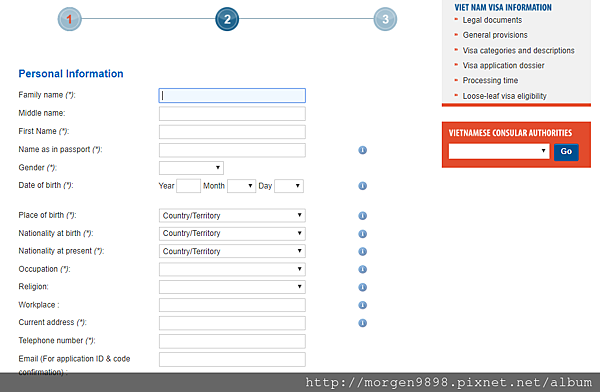Open Processing time link

pos(490,80)
